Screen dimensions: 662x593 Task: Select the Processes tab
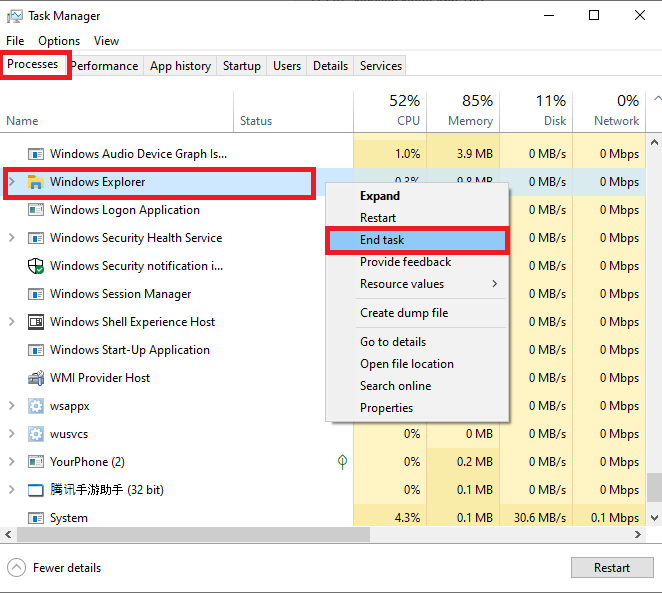33,64
